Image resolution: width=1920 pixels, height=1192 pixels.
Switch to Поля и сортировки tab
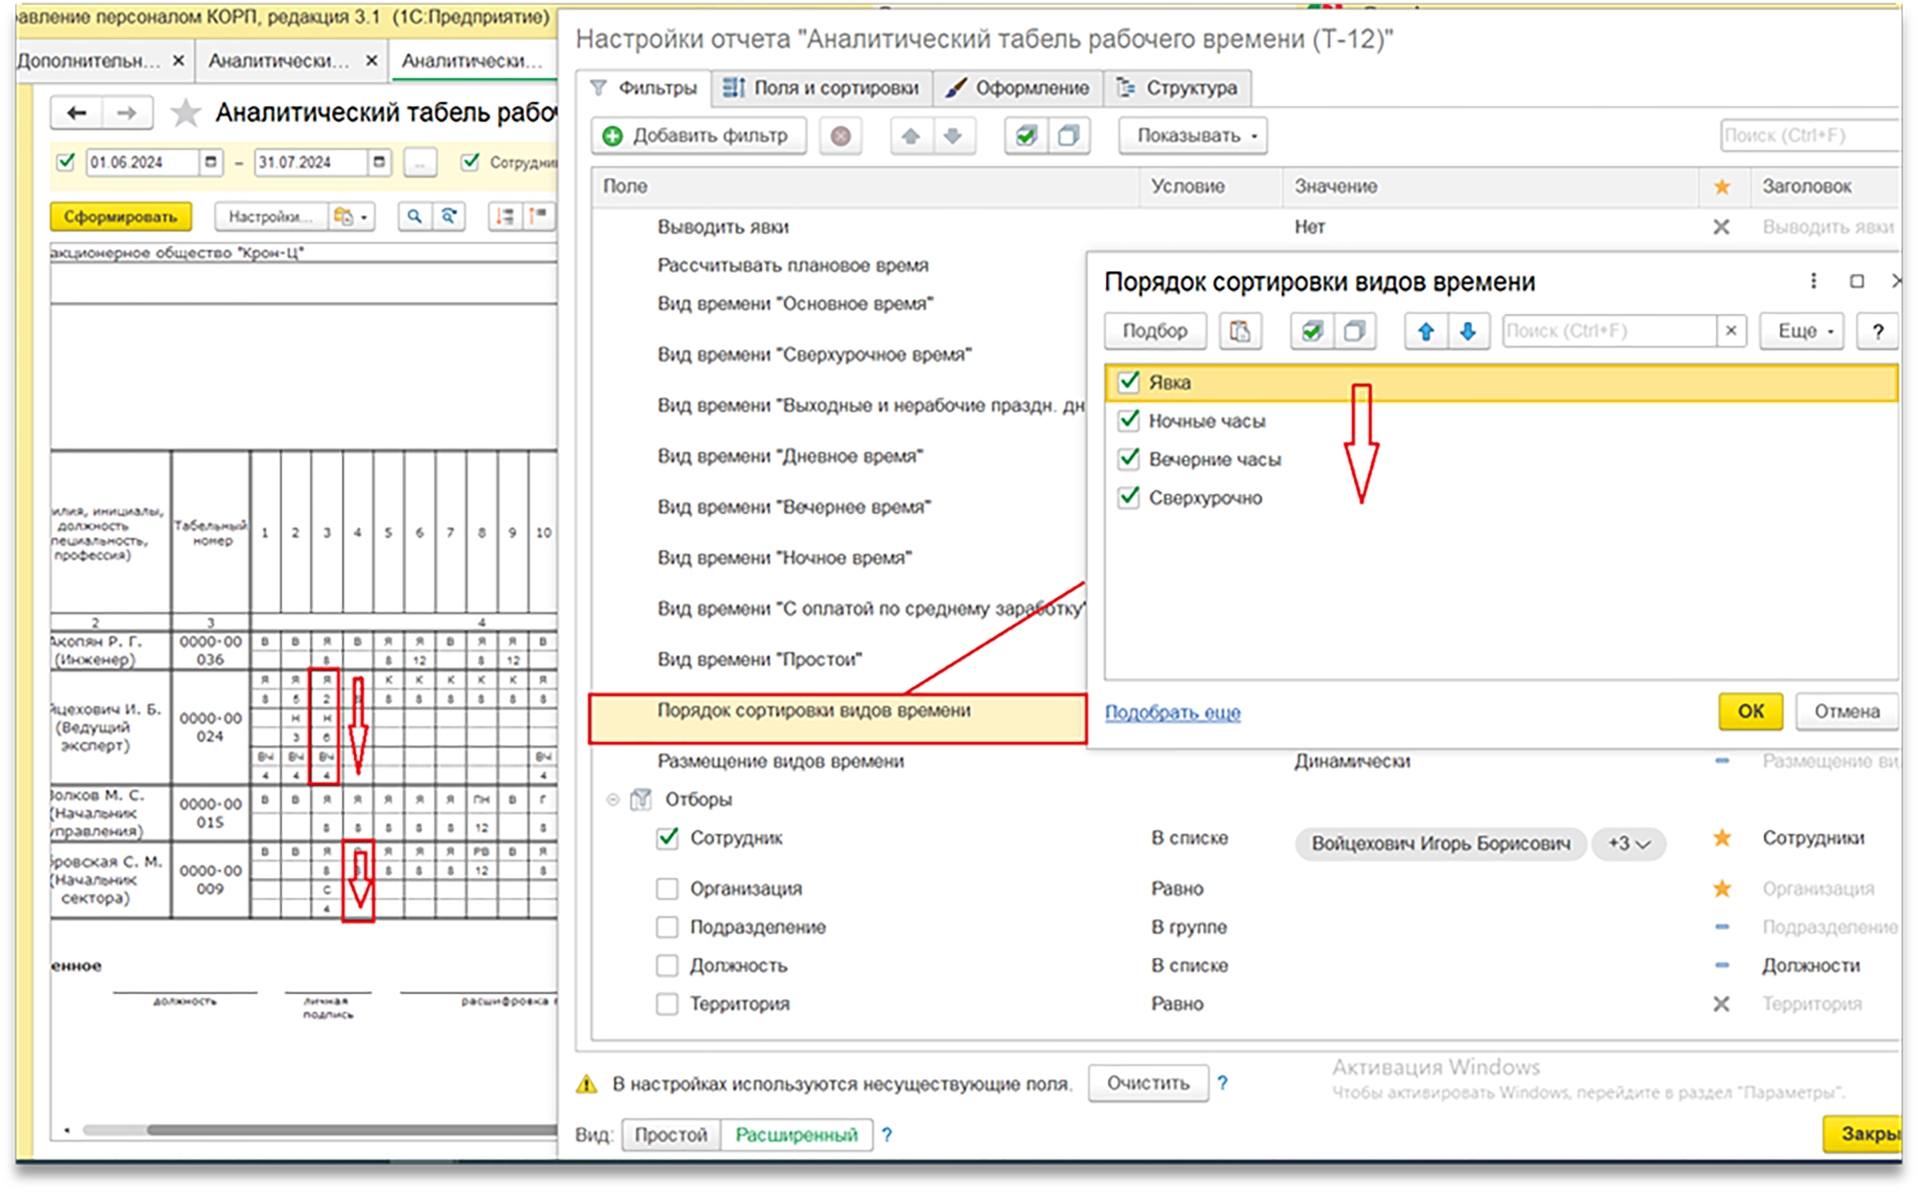point(822,88)
